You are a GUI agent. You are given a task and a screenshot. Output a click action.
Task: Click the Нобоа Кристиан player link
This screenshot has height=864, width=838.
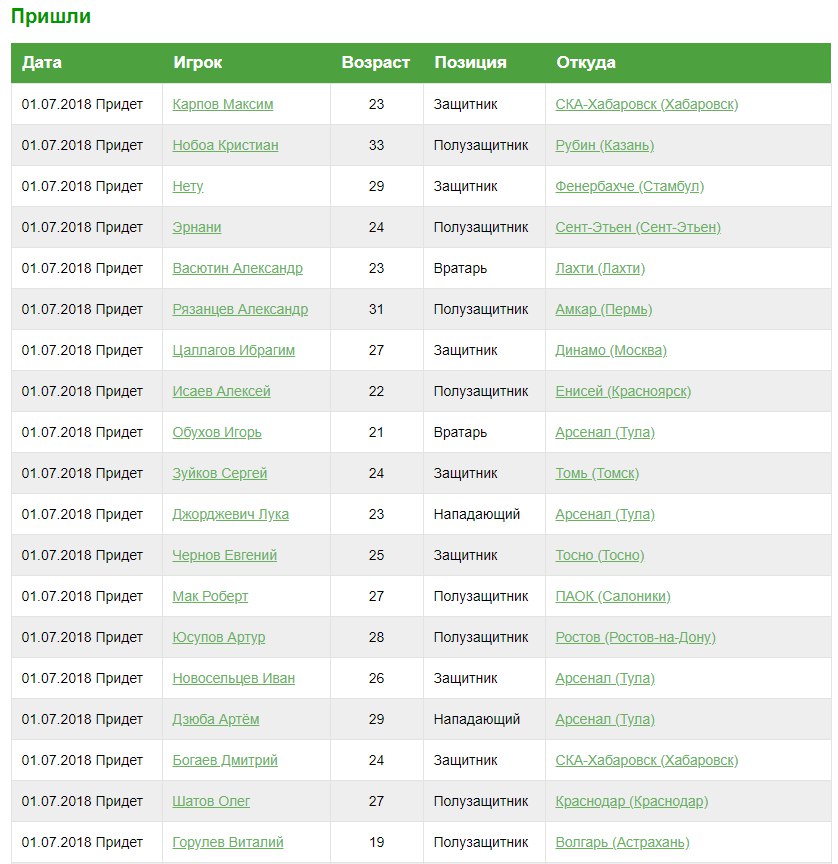(225, 145)
